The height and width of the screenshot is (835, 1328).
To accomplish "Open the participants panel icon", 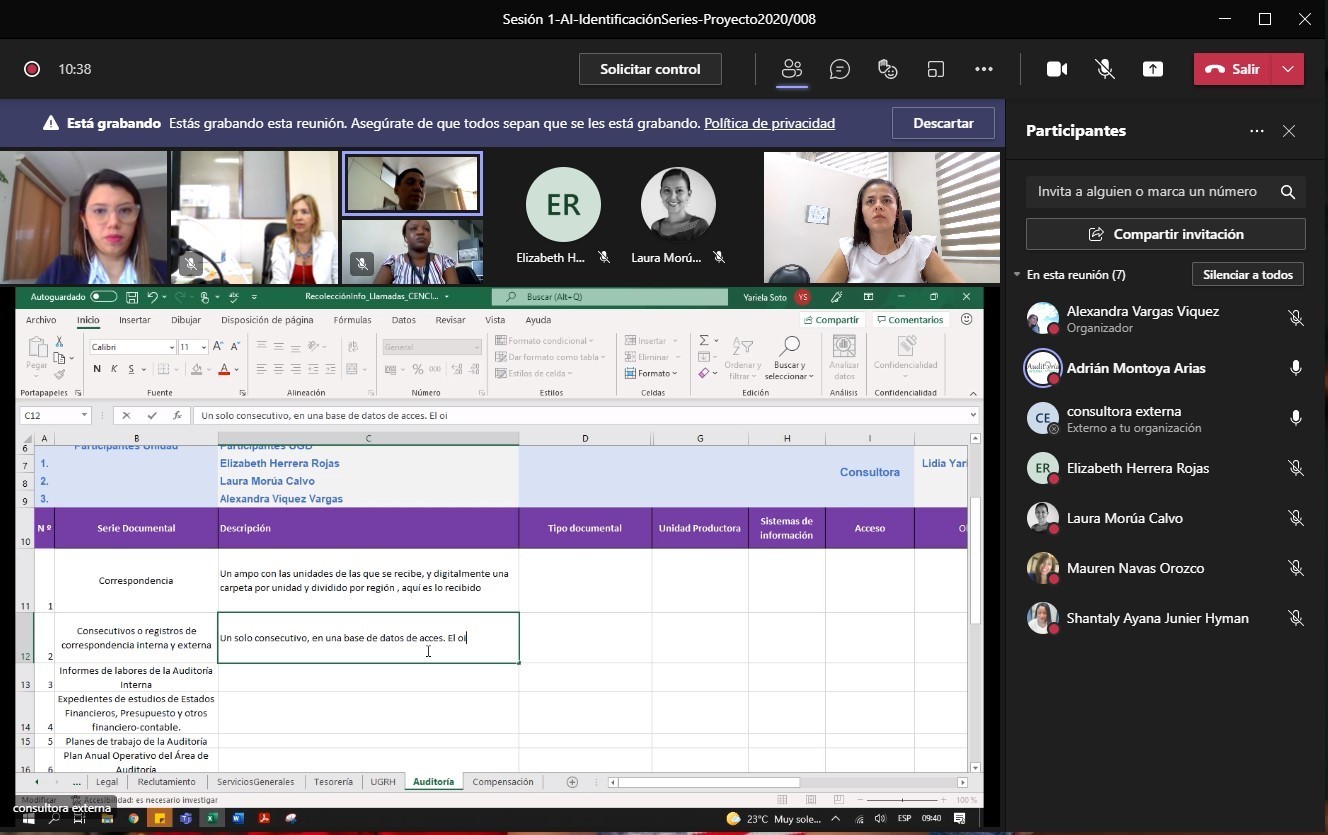I will point(792,69).
